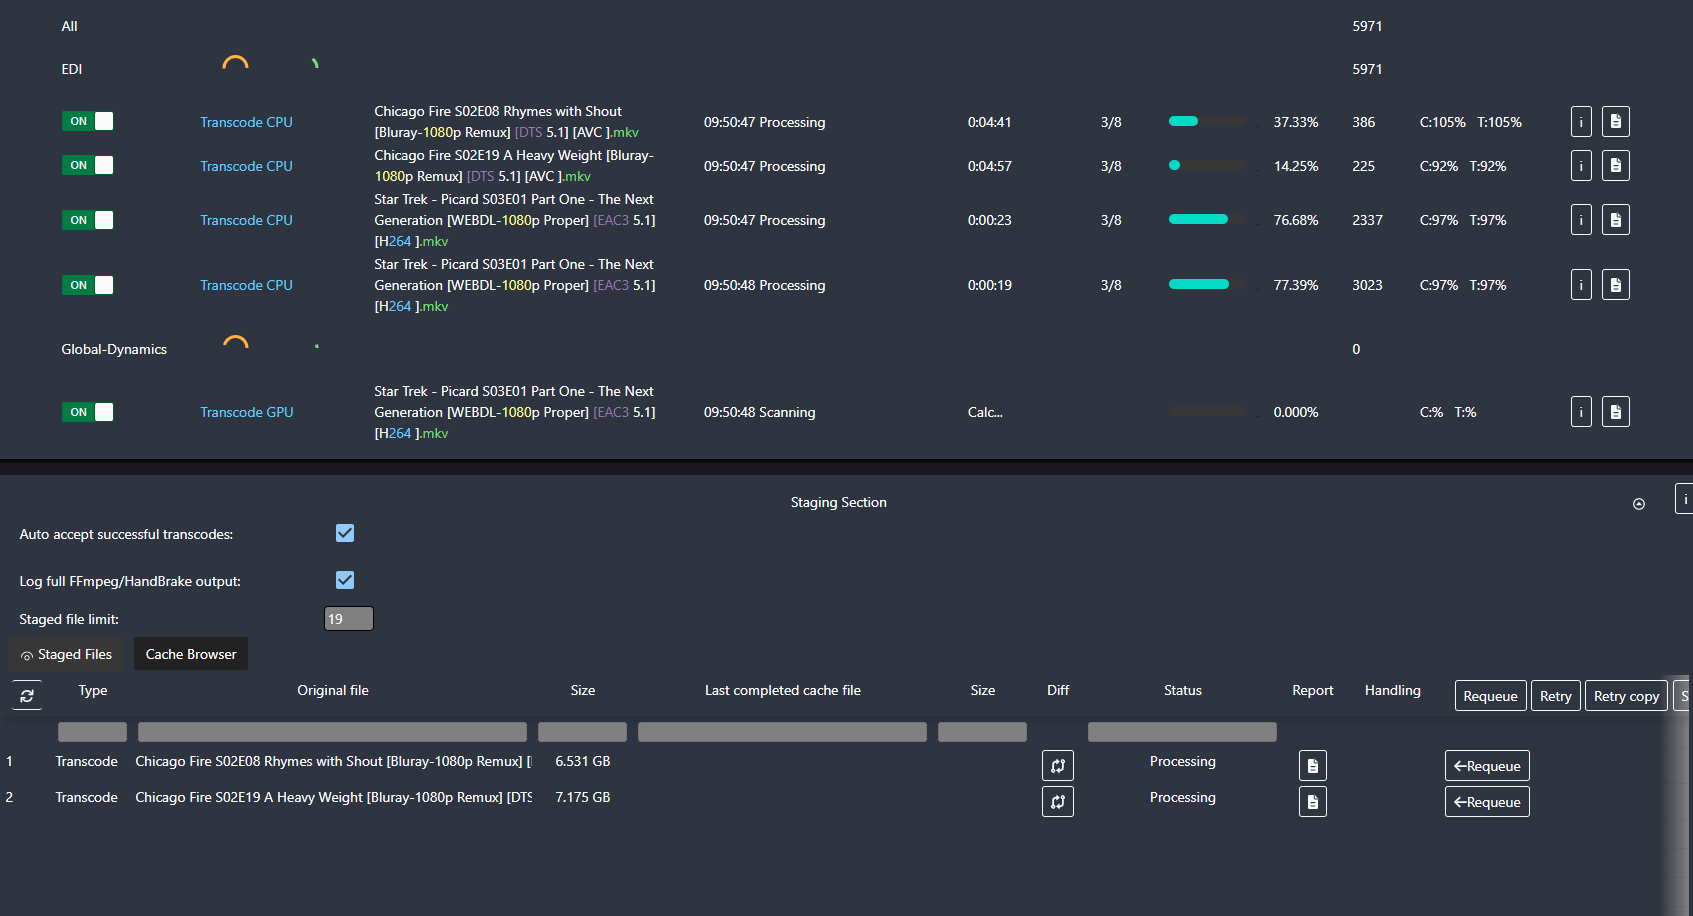
Task: Requeue the Chicago Fire S02E08 staged file
Action: pyautogui.click(x=1487, y=765)
